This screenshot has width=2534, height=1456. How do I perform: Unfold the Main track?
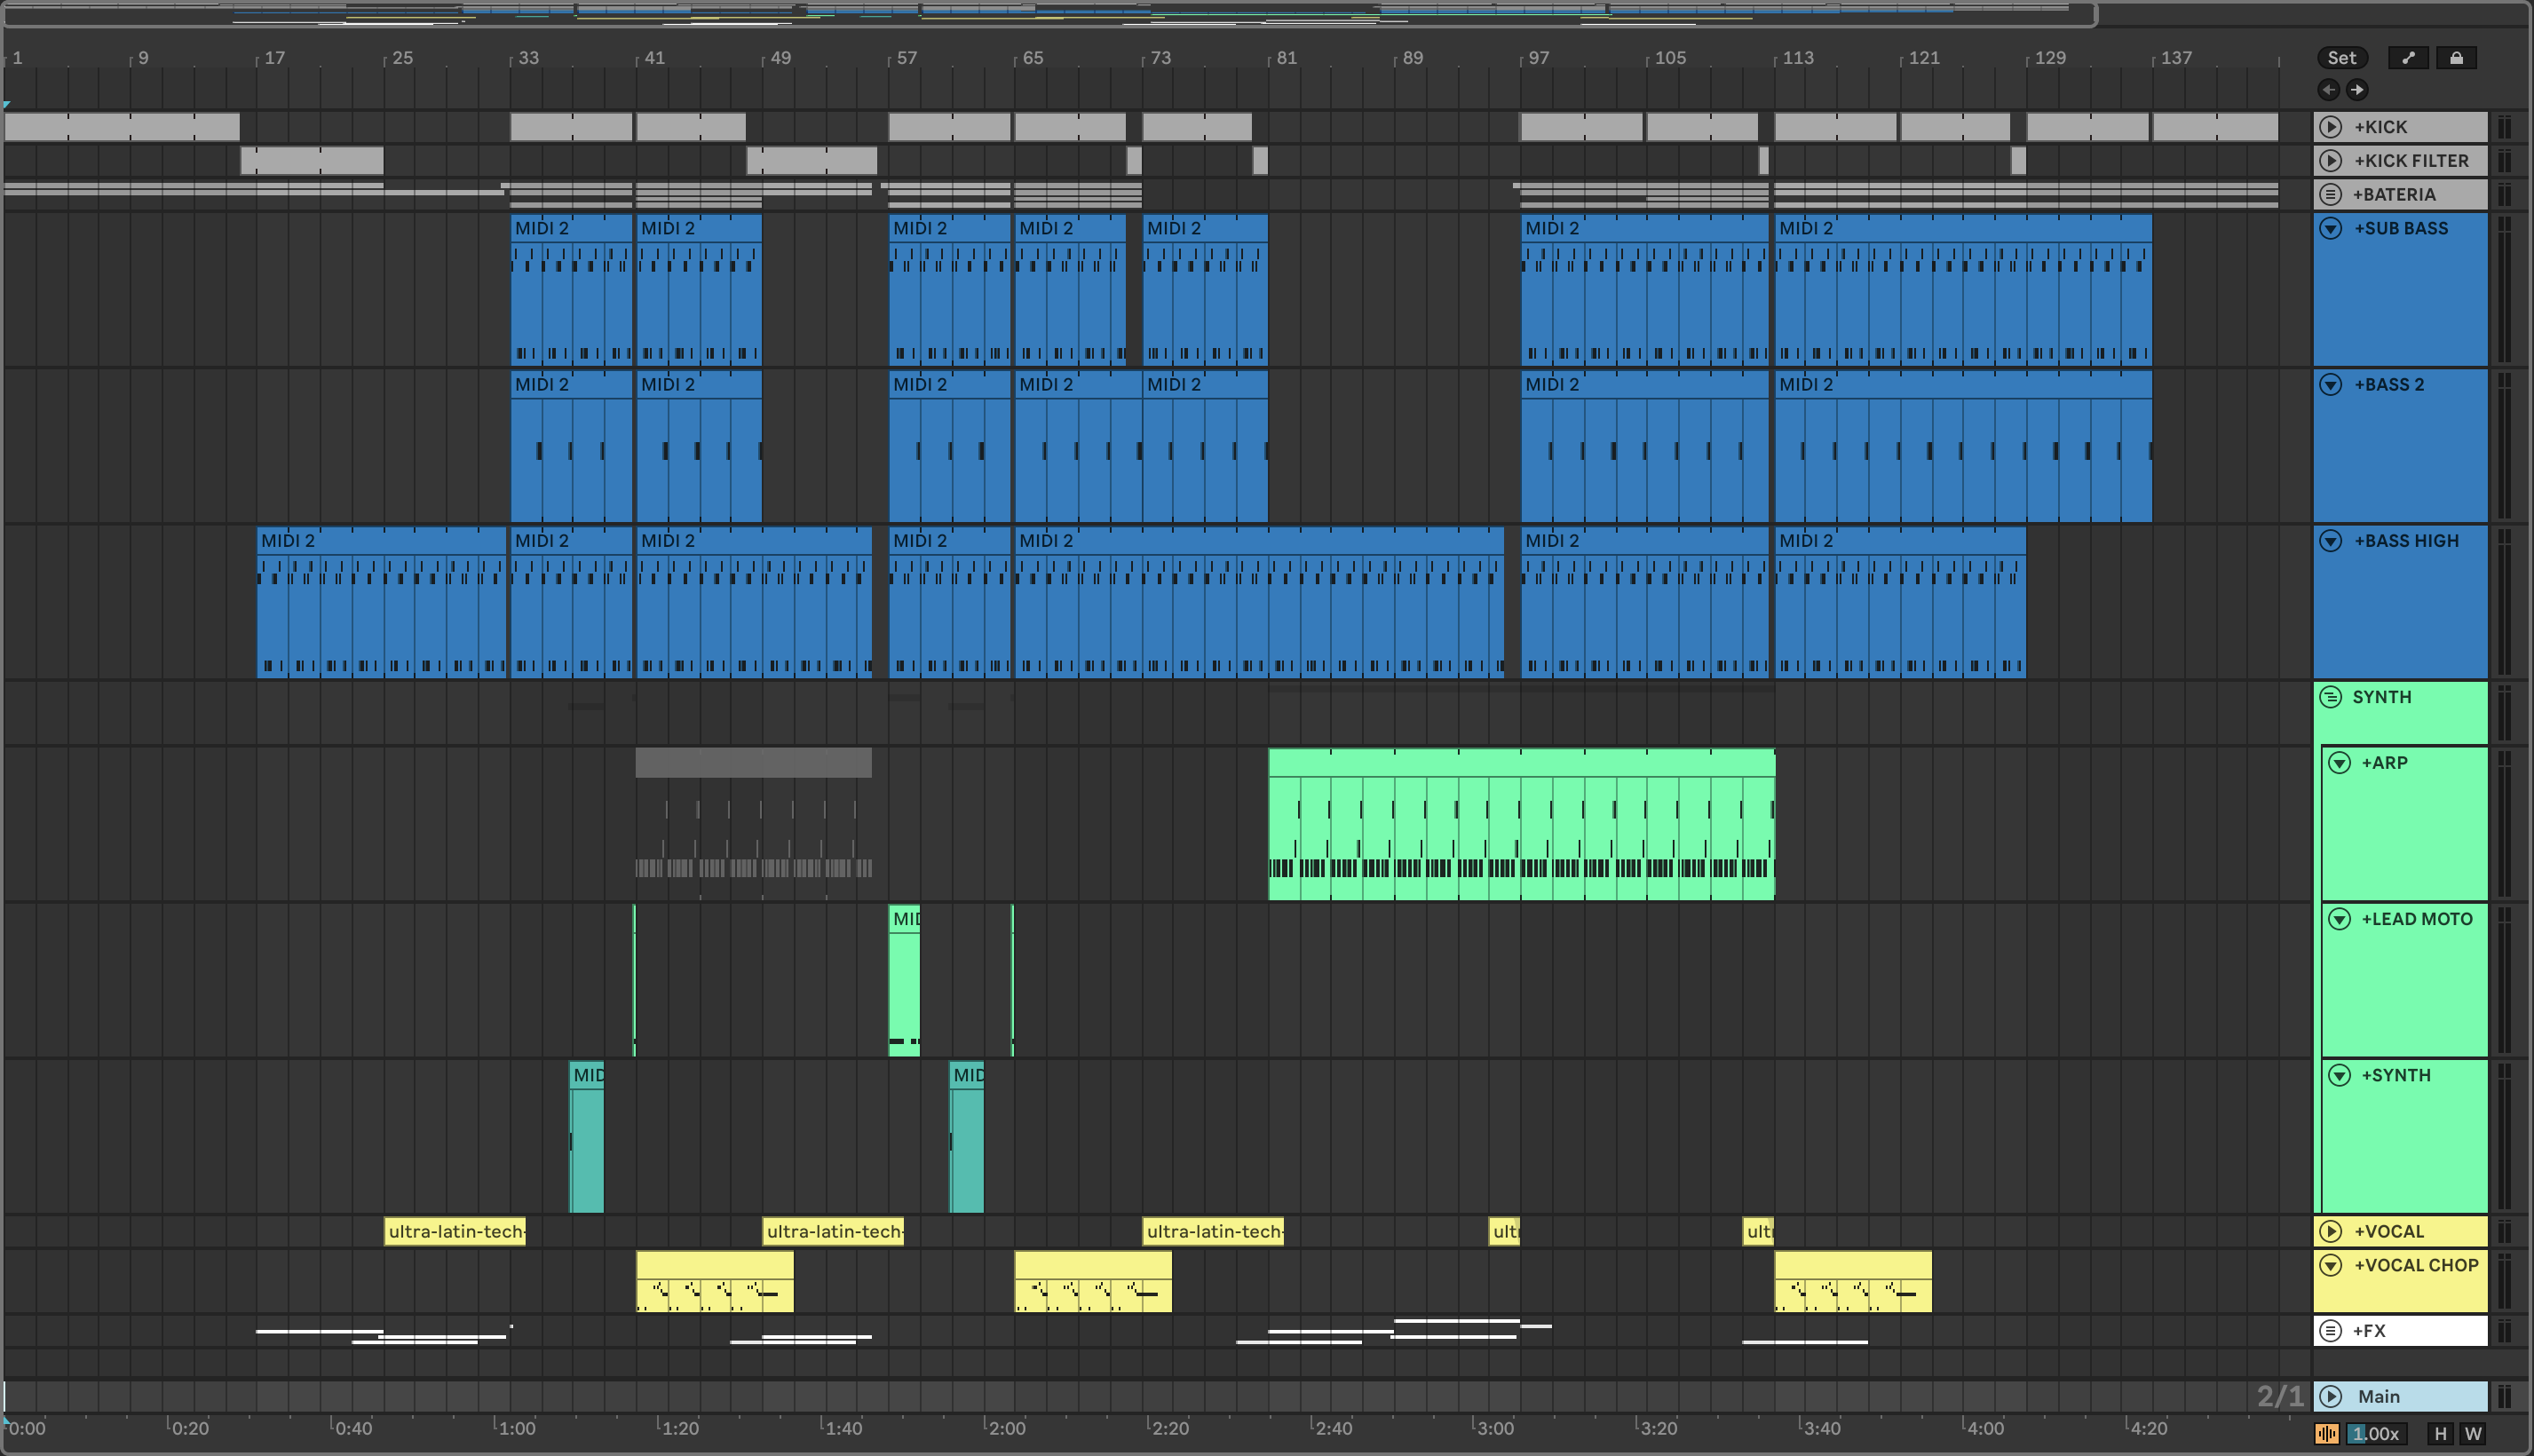point(2330,1396)
